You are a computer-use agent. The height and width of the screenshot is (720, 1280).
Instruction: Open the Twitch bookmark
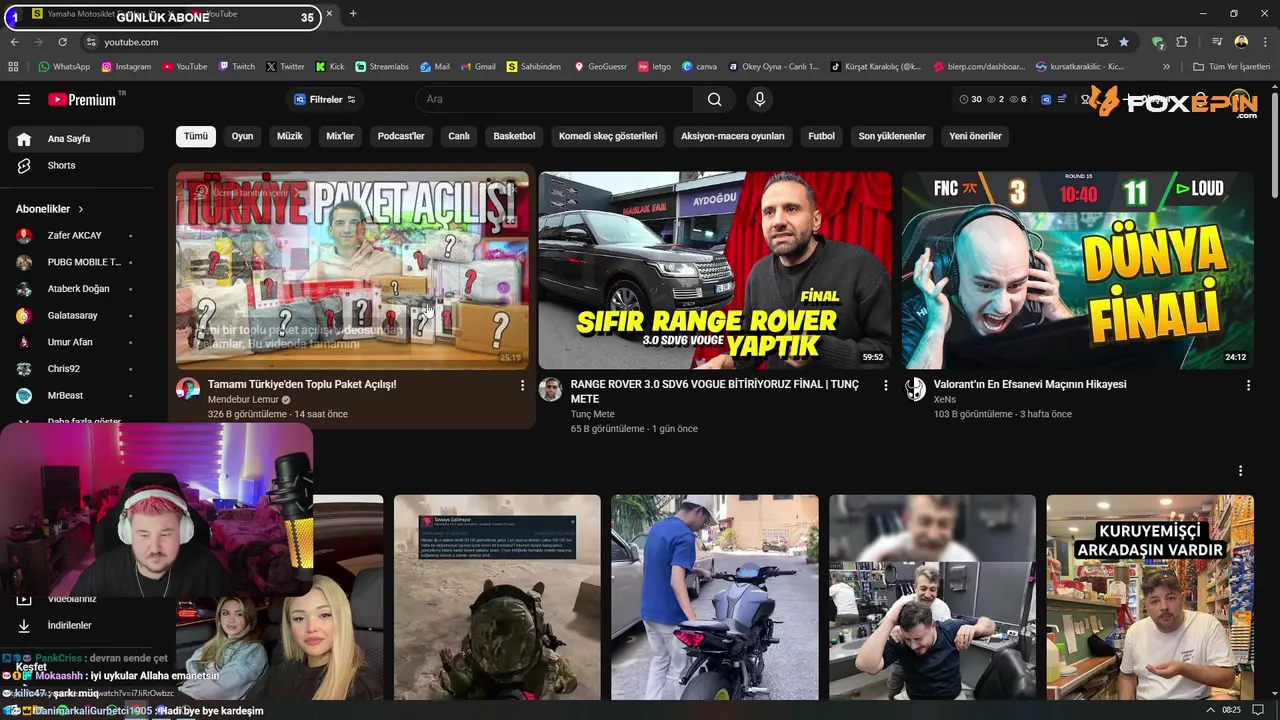(x=236, y=67)
